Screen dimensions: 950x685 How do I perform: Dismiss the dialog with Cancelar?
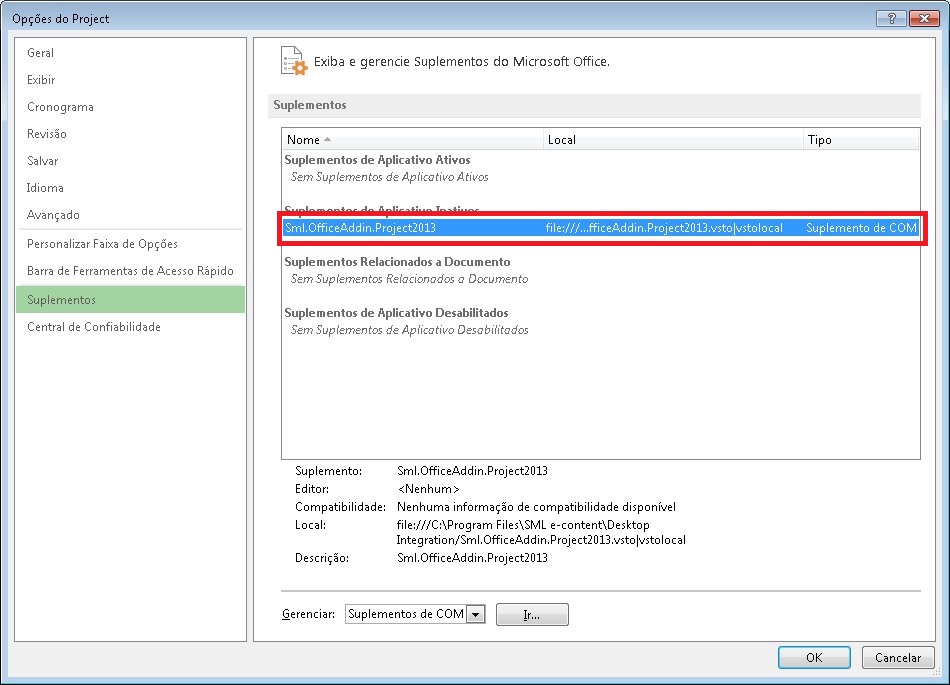[x=897, y=657]
